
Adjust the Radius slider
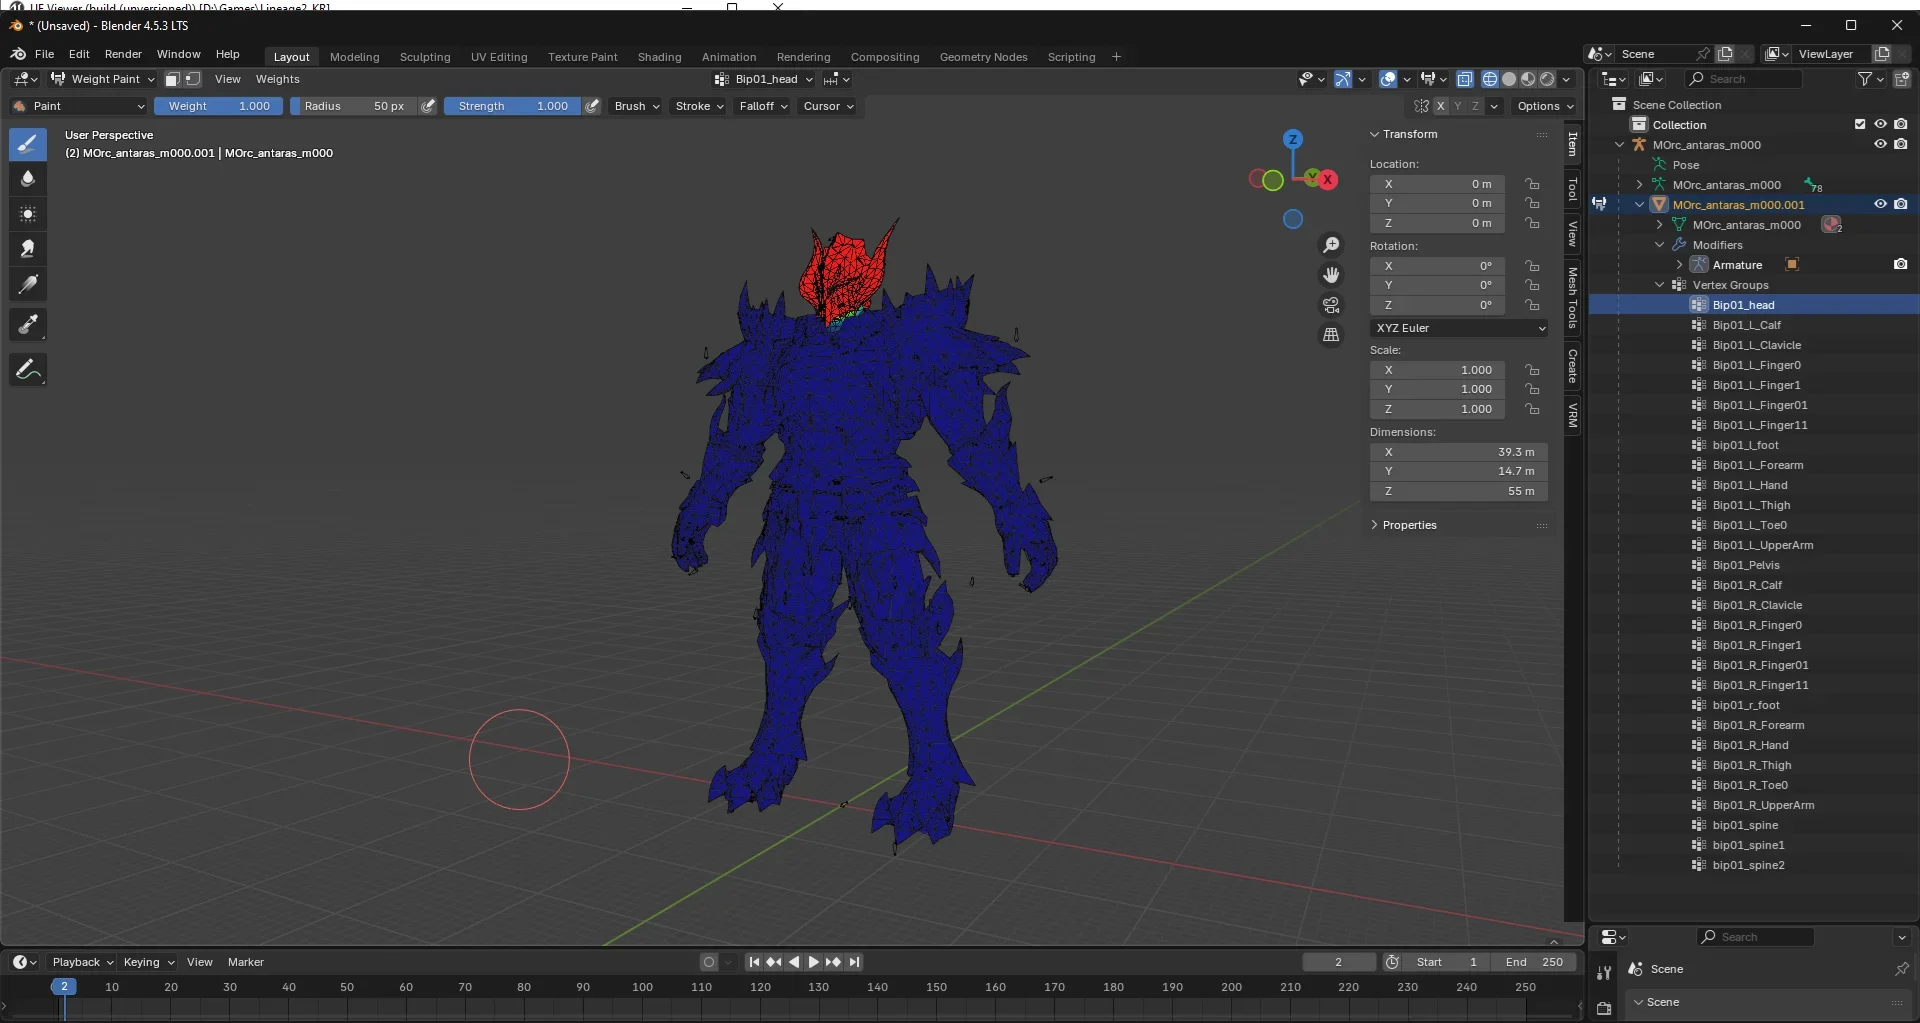point(354,106)
